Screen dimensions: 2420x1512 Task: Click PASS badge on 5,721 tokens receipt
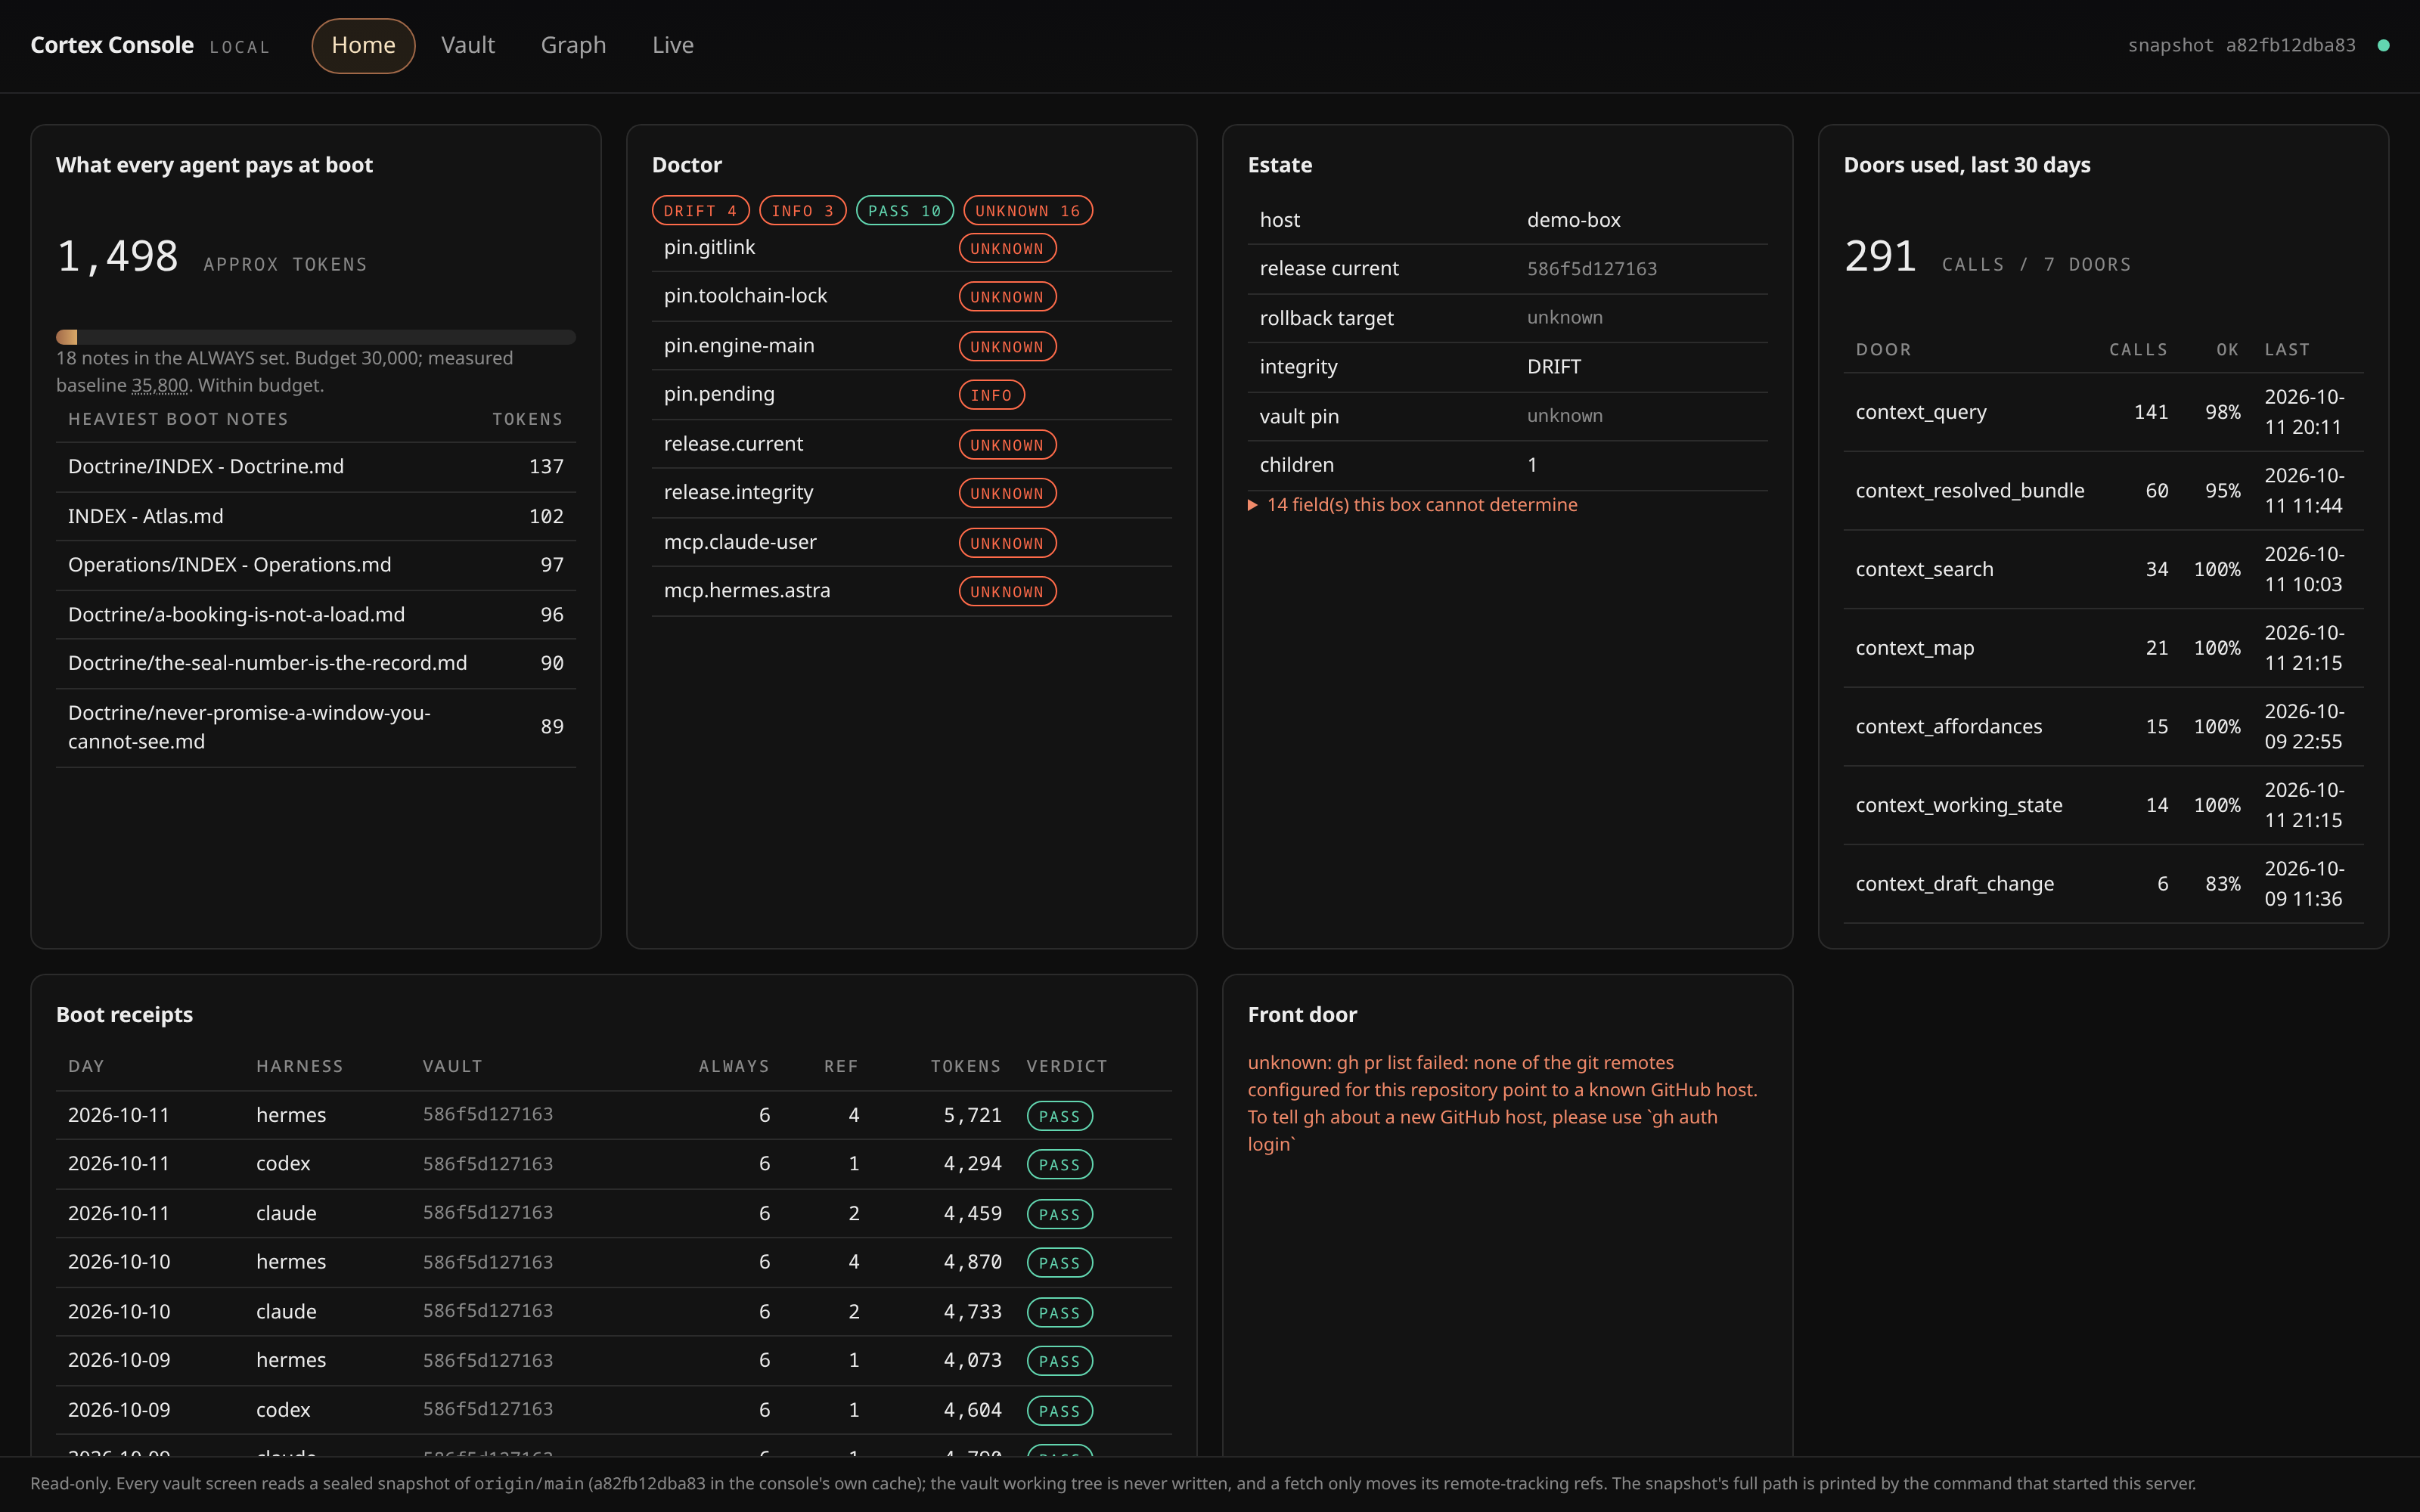(1059, 1116)
